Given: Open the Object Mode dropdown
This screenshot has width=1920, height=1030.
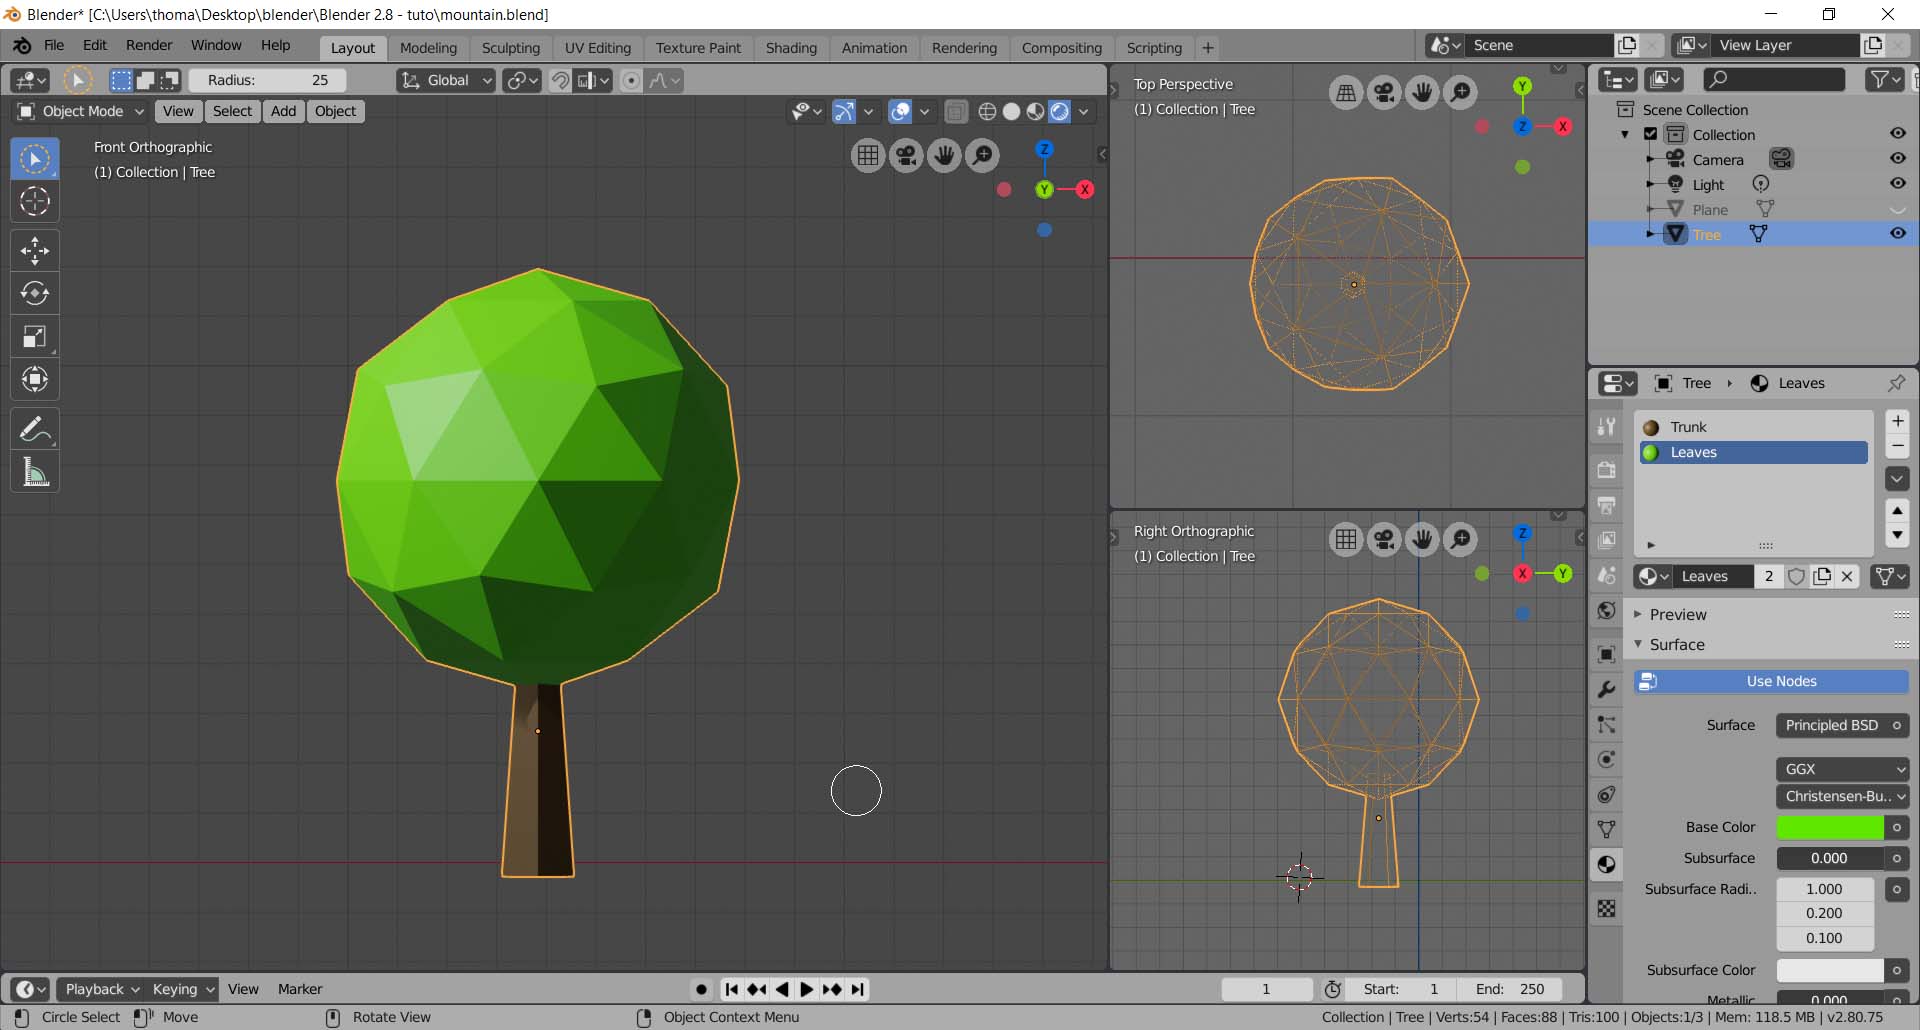Looking at the screenshot, I should click(x=82, y=111).
